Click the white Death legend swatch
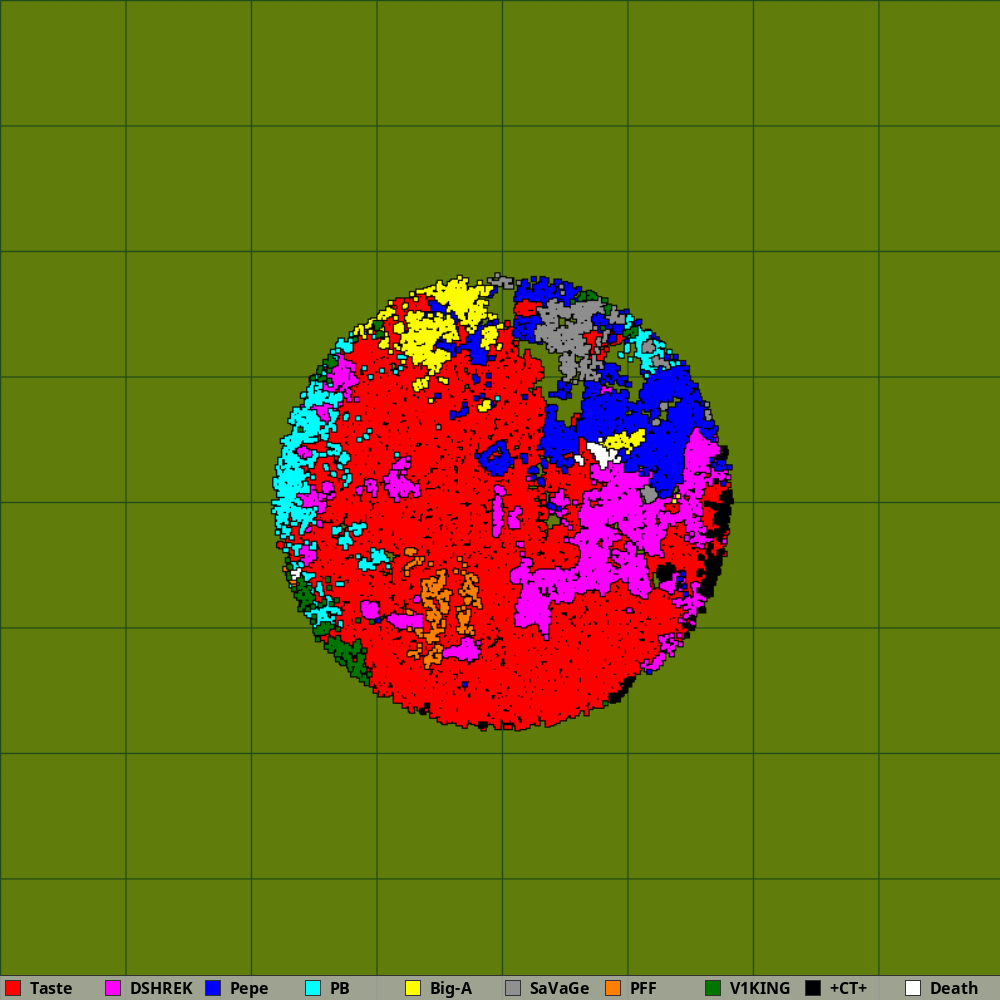 tap(913, 988)
